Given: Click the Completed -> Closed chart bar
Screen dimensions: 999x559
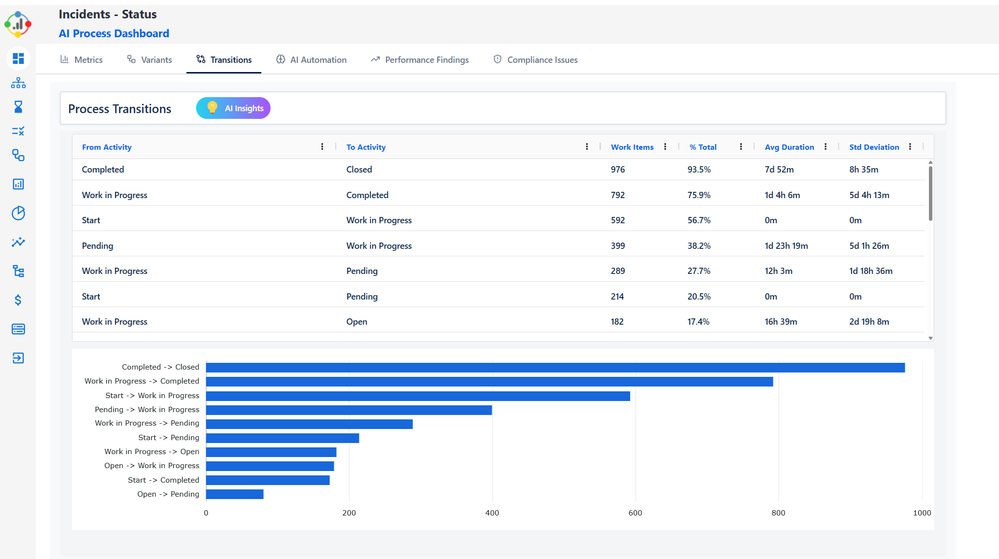Looking at the screenshot, I should tap(555, 367).
